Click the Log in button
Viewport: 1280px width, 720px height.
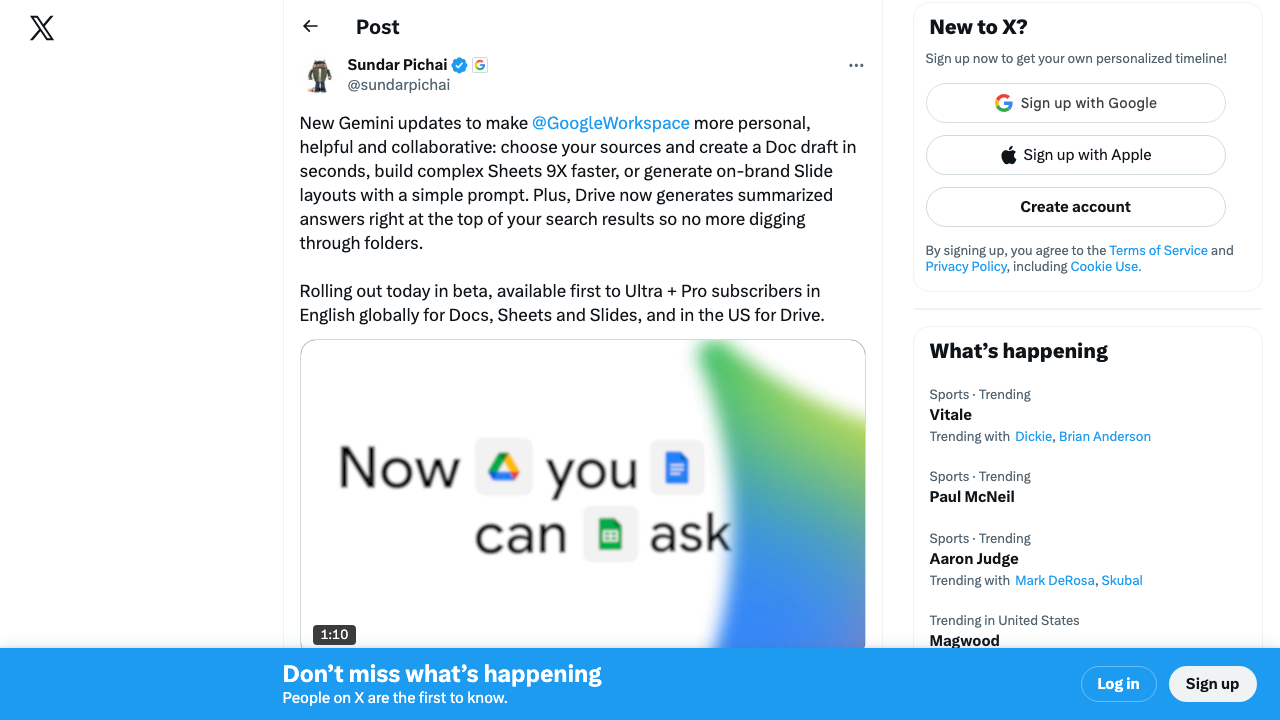tap(1118, 684)
